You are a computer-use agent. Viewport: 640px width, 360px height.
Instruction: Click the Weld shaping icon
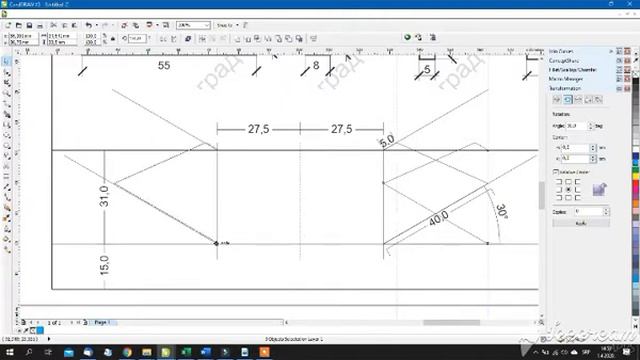[x=237, y=39]
